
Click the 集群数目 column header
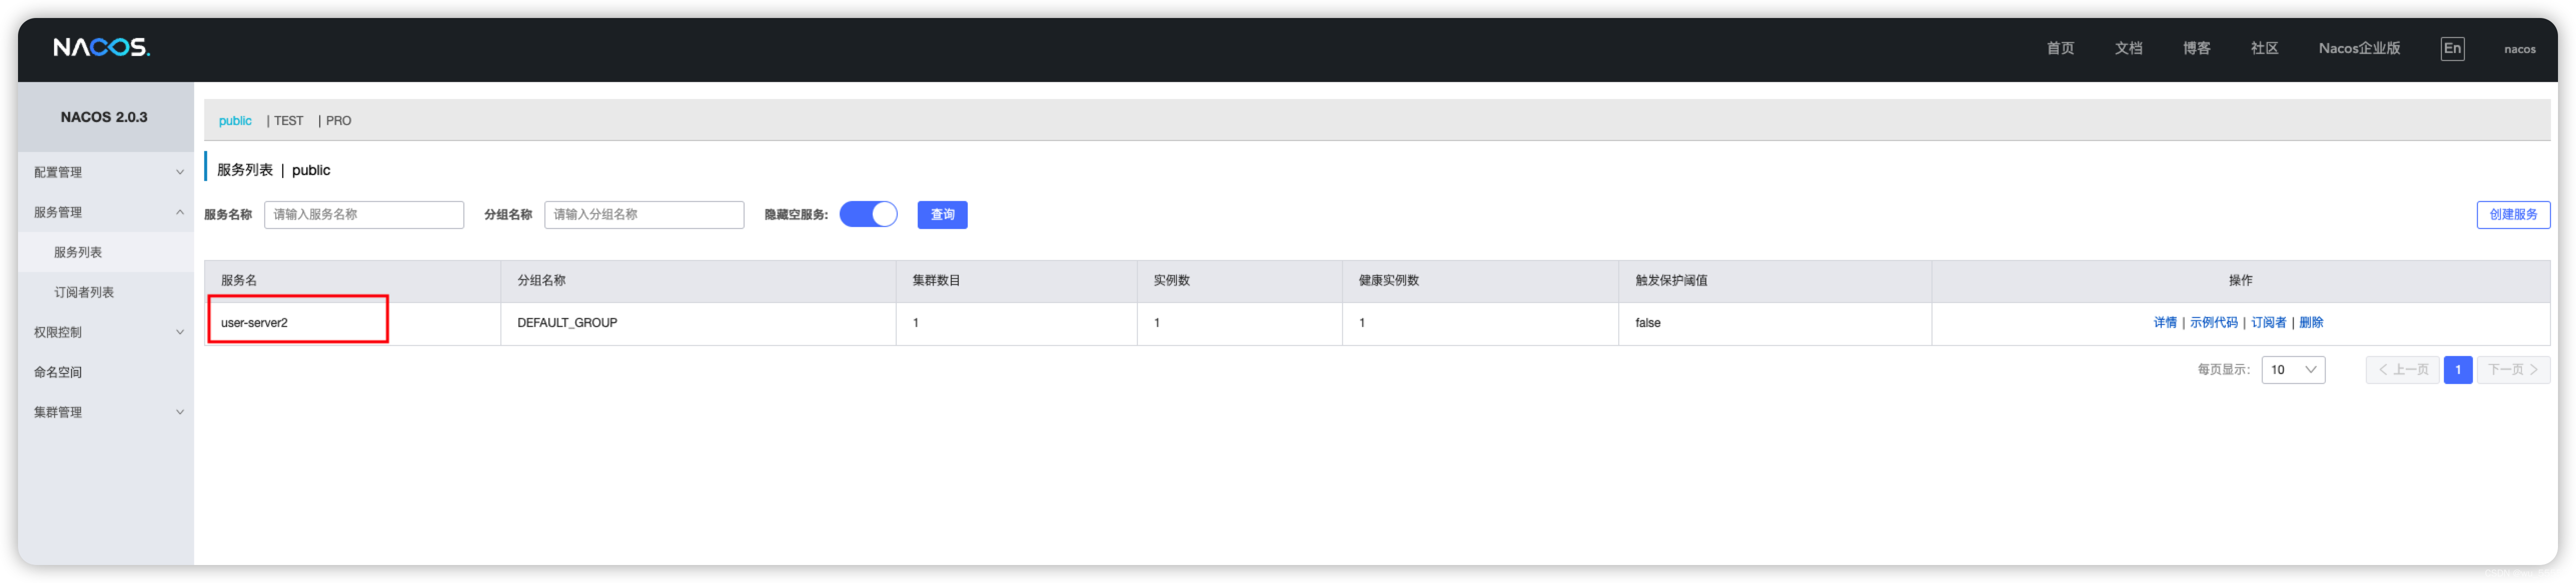point(1016,281)
